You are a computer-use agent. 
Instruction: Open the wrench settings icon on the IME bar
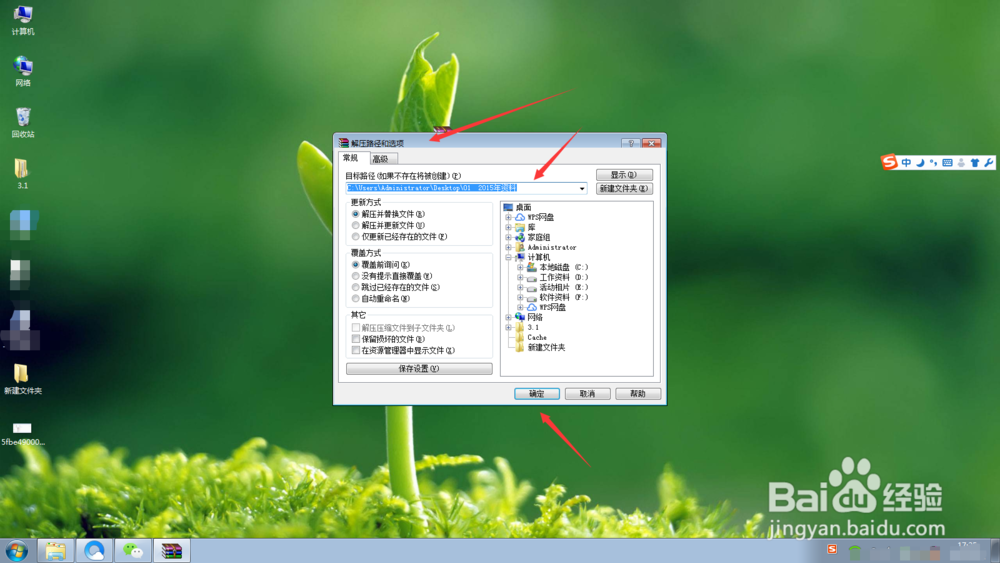[989, 163]
